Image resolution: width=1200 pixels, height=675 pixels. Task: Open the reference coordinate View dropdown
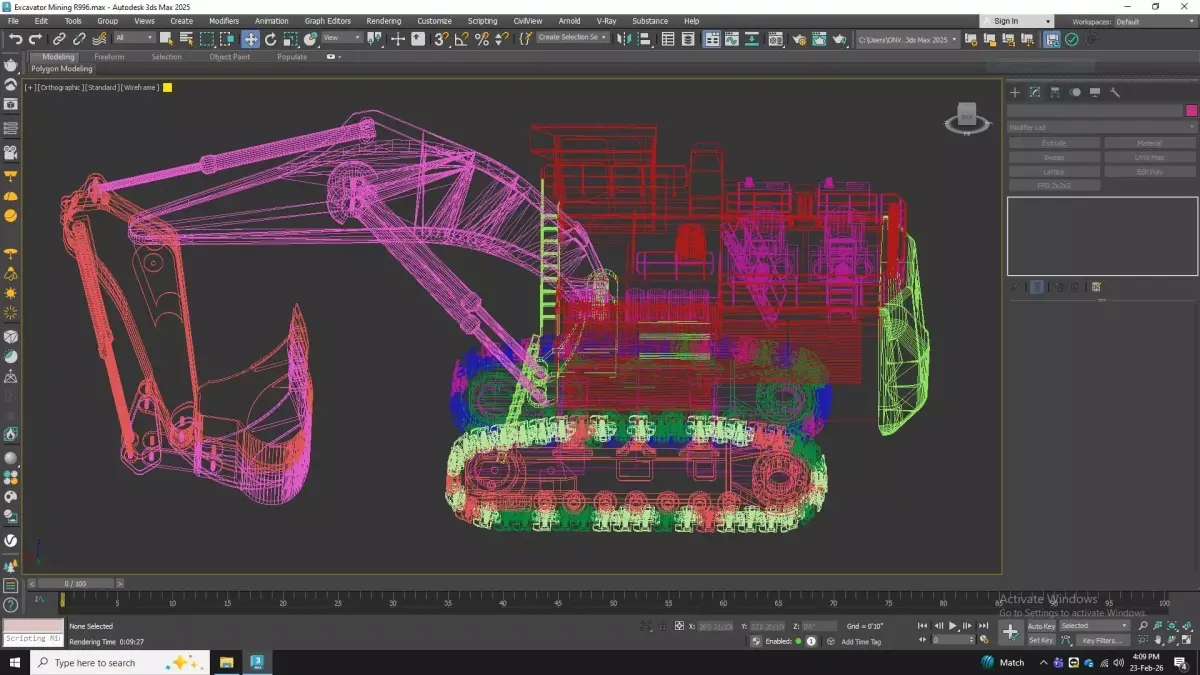tap(341, 38)
